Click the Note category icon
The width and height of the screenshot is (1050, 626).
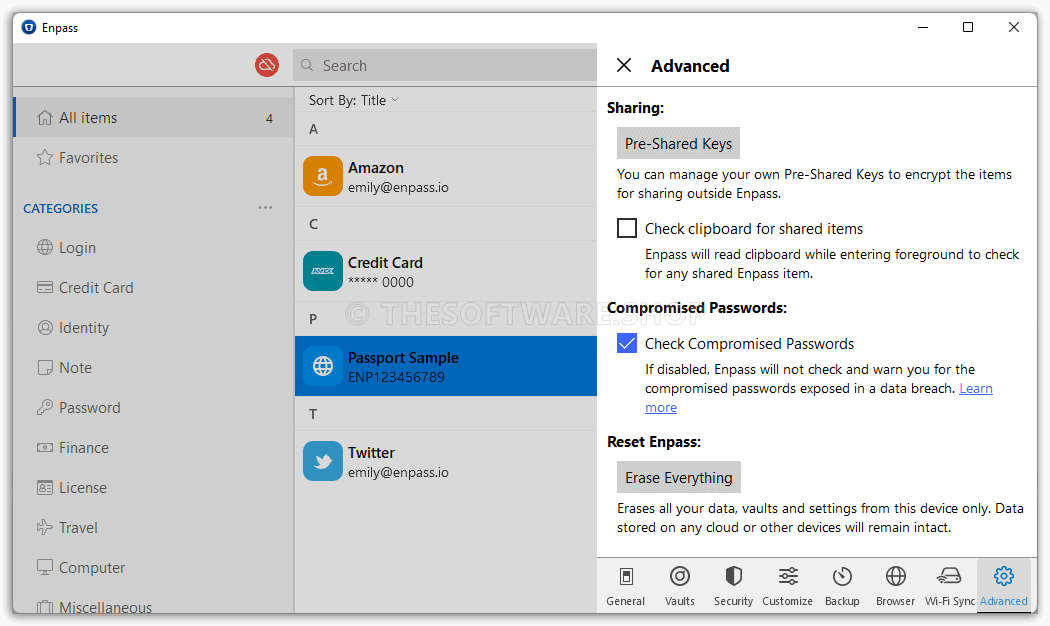[45, 368]
